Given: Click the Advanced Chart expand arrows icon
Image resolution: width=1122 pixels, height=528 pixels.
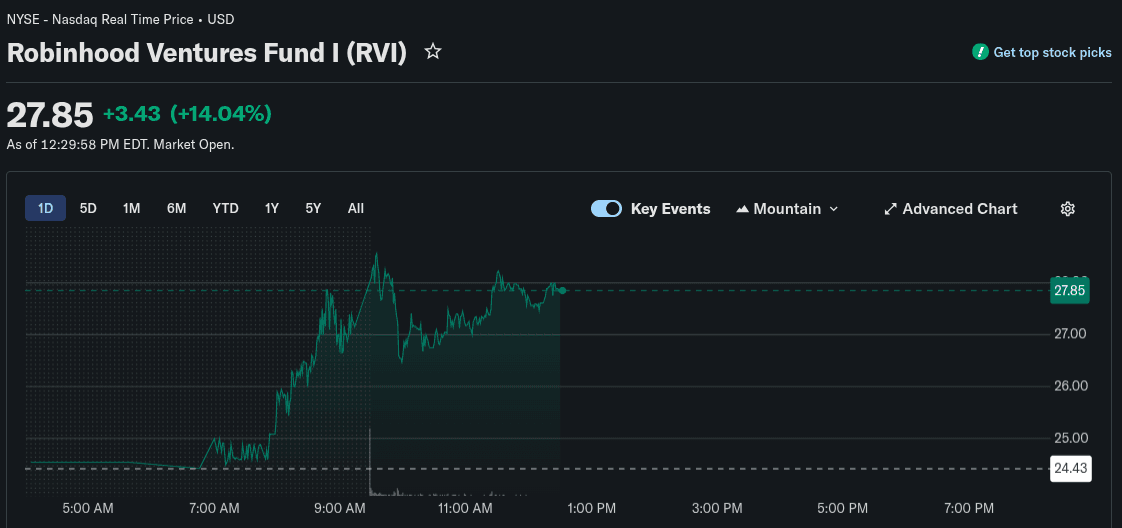Looking at the screenshot, I should pos(890,209).
